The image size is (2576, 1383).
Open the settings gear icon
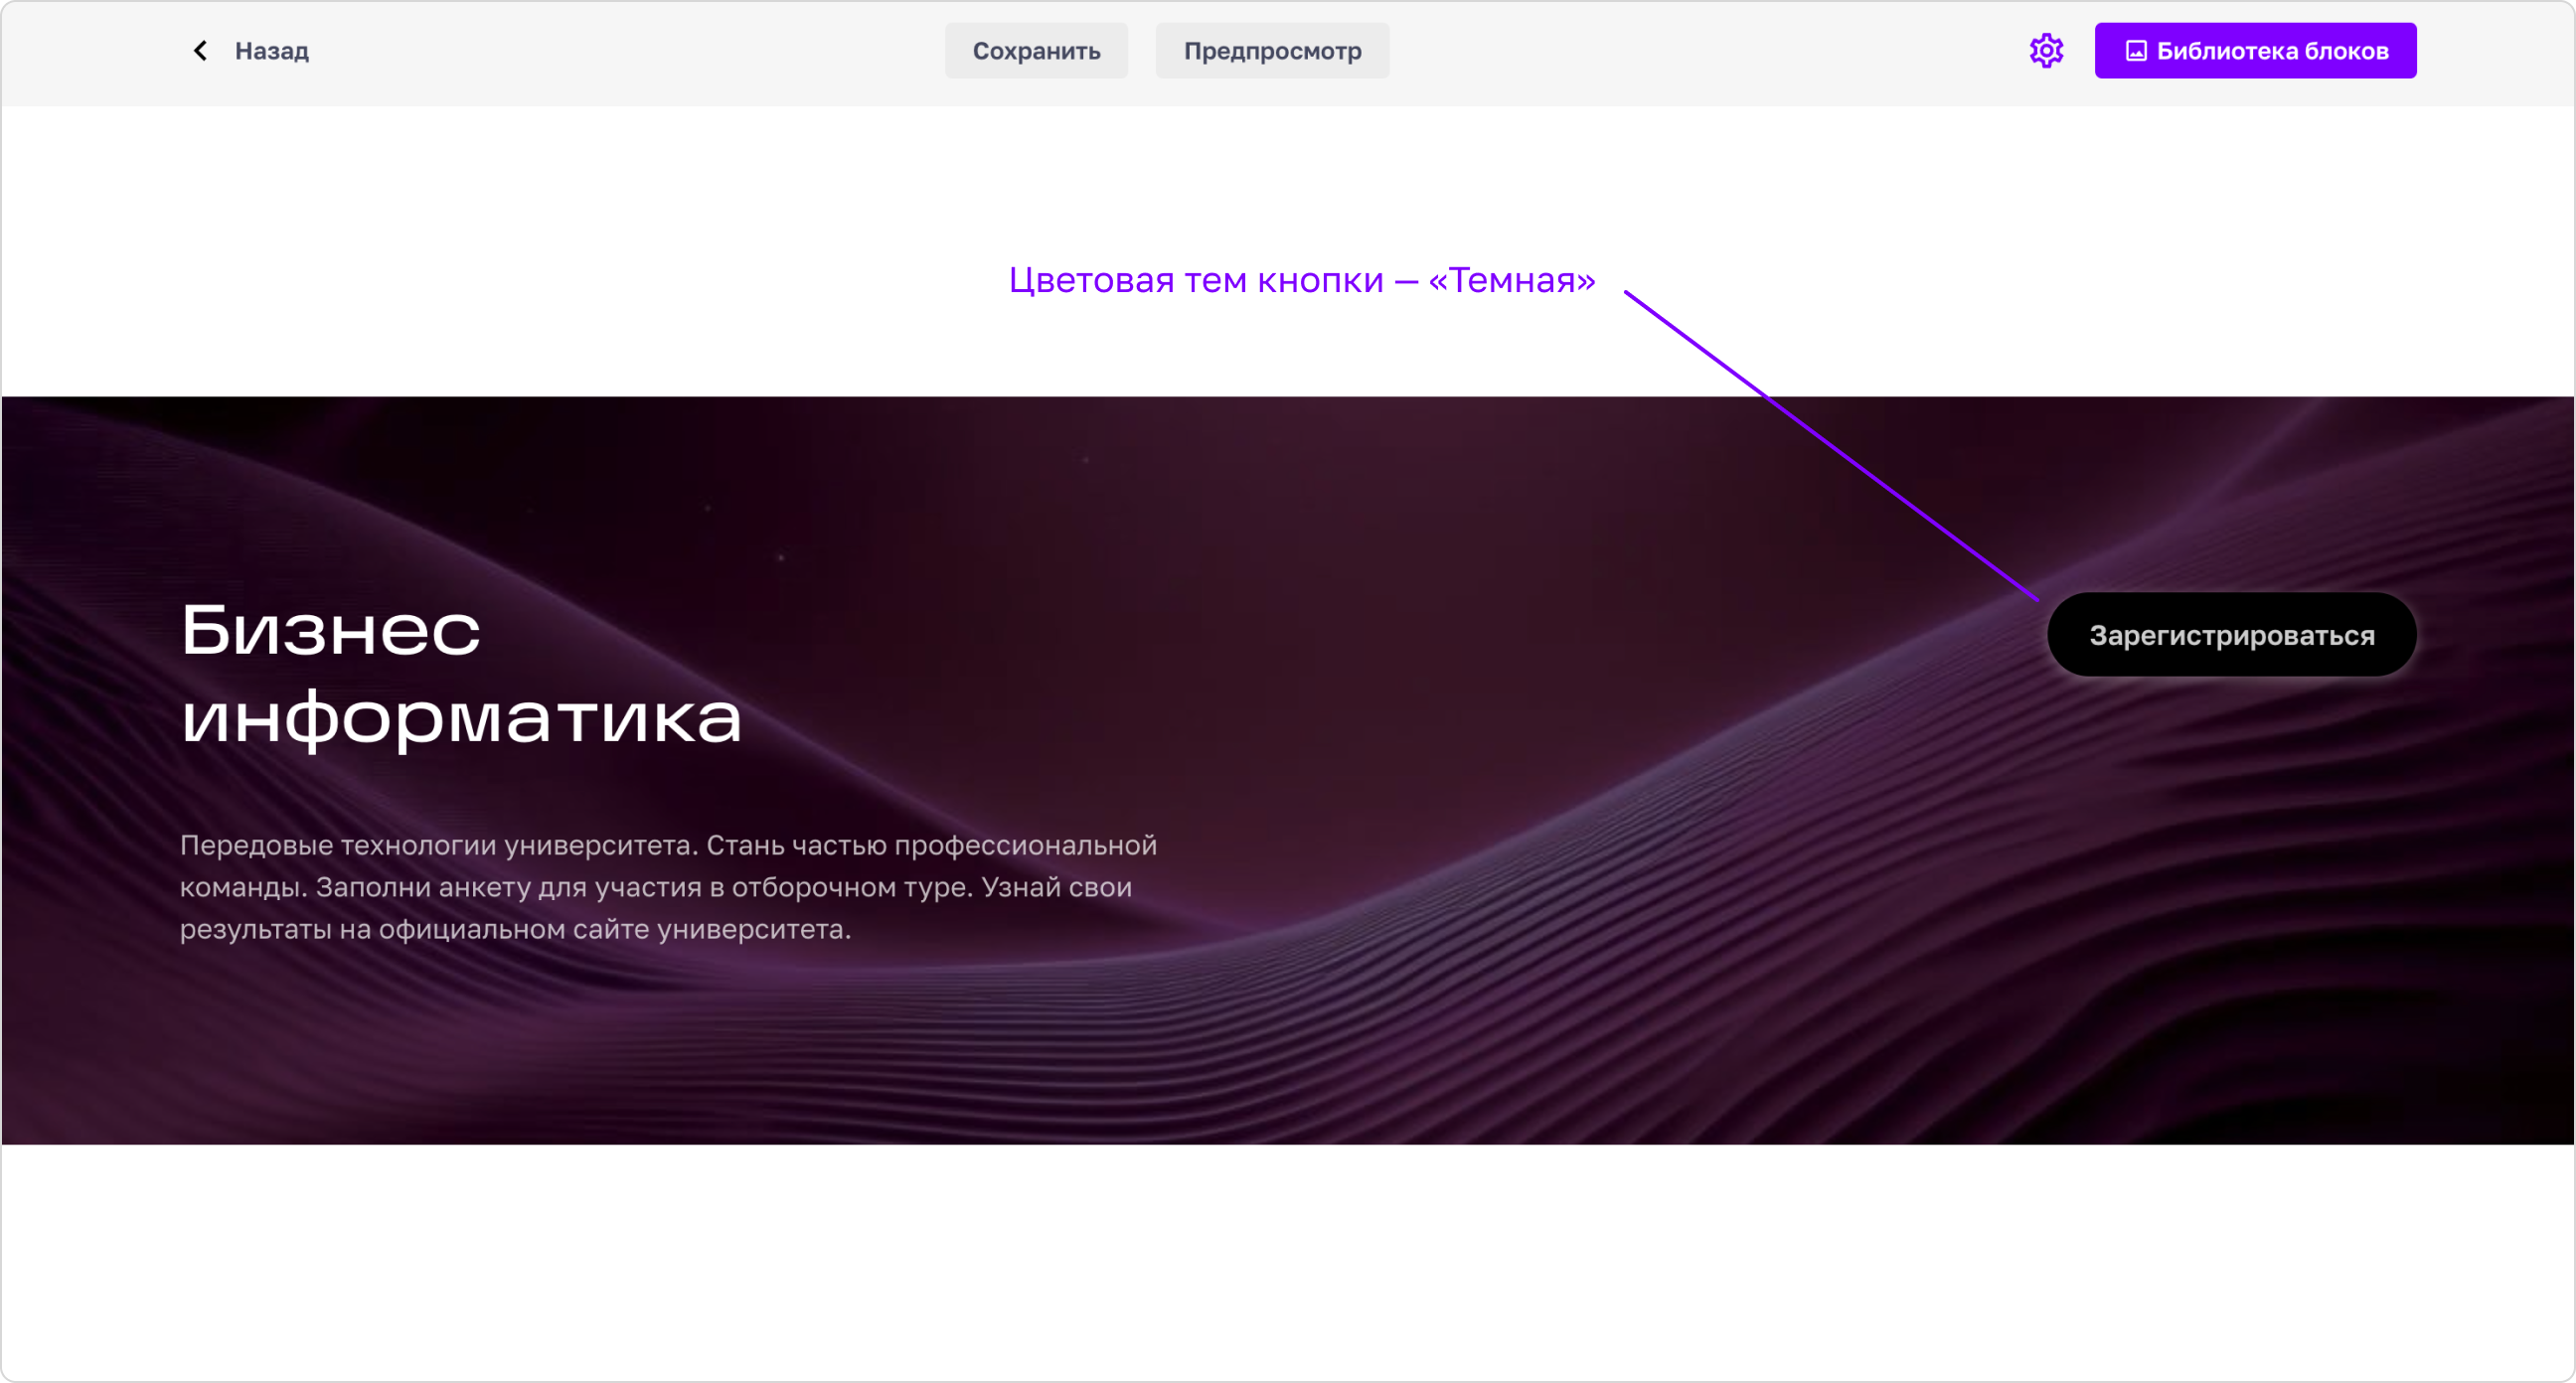(2046, 51)
